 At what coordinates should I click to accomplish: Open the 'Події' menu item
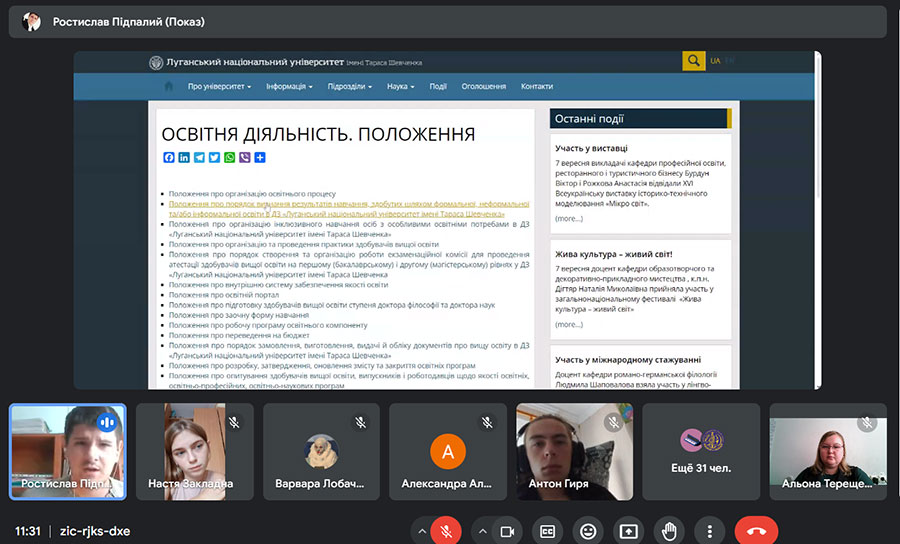tap(438, 87)
